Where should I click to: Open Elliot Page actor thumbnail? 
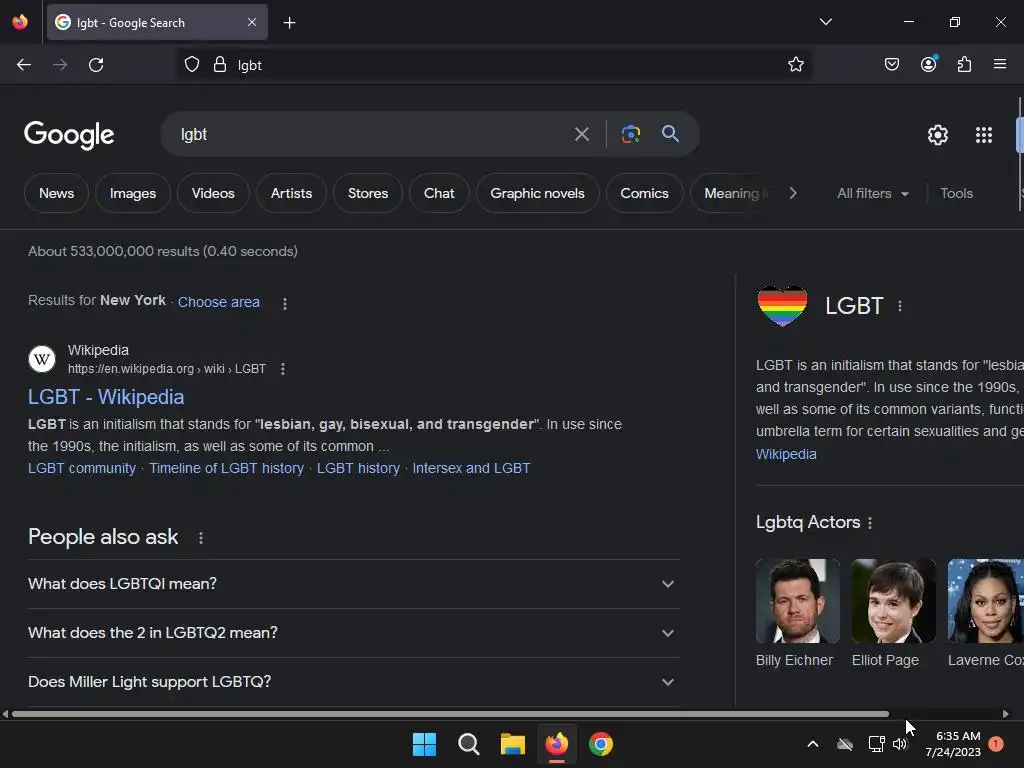(893, 601)
